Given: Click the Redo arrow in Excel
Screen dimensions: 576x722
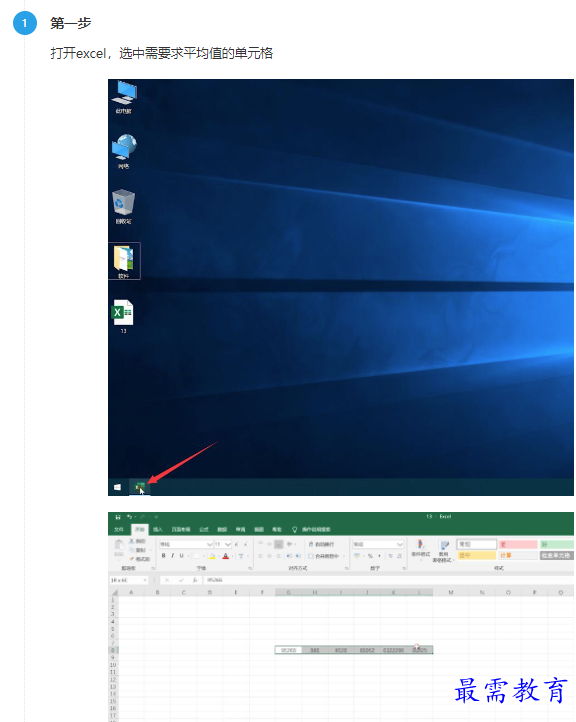Looking at the screenshot, I should coord(142,517).
